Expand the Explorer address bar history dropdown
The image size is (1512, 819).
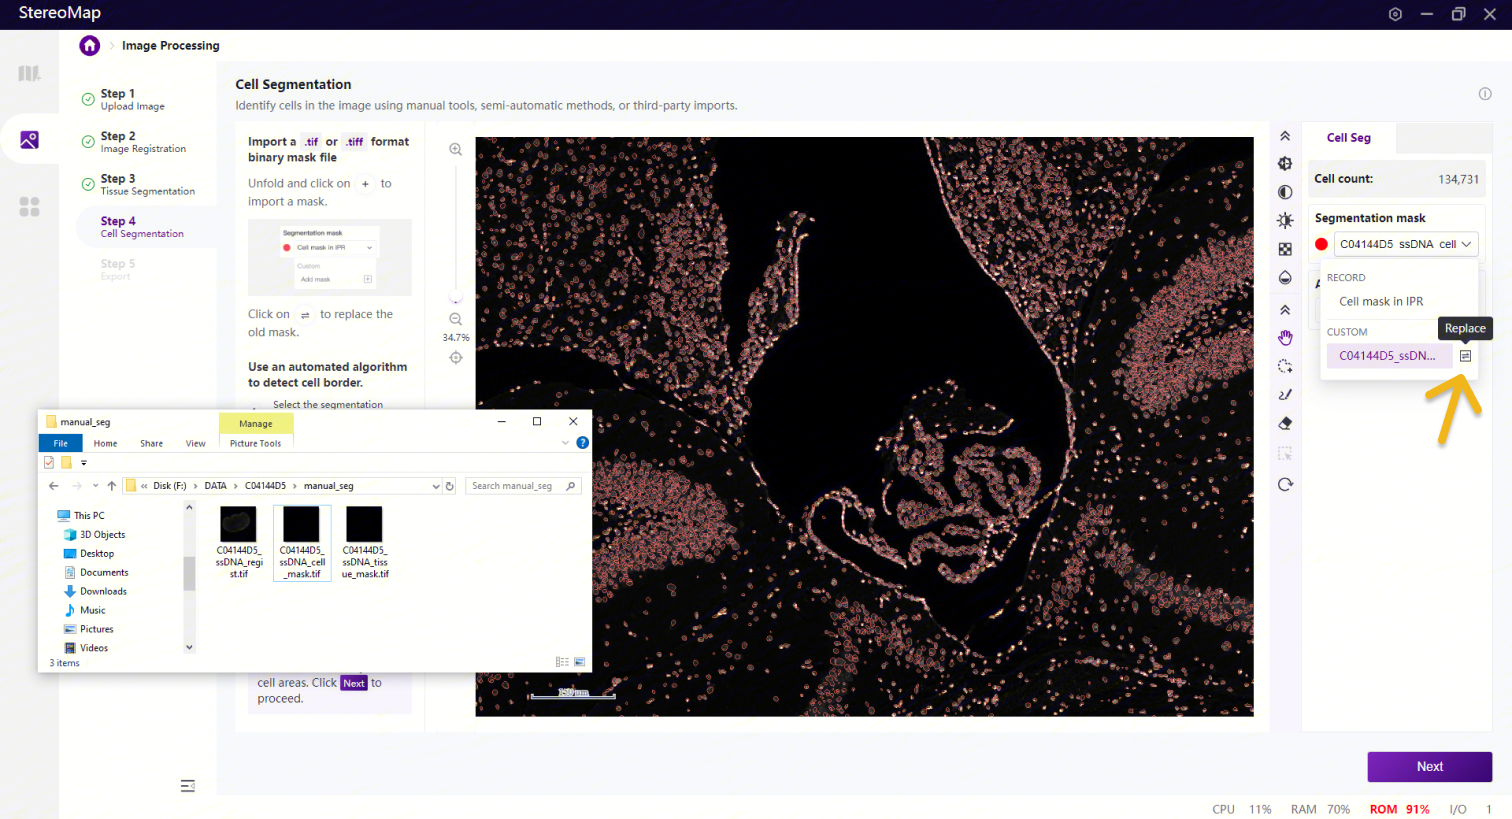pos(435,486)
